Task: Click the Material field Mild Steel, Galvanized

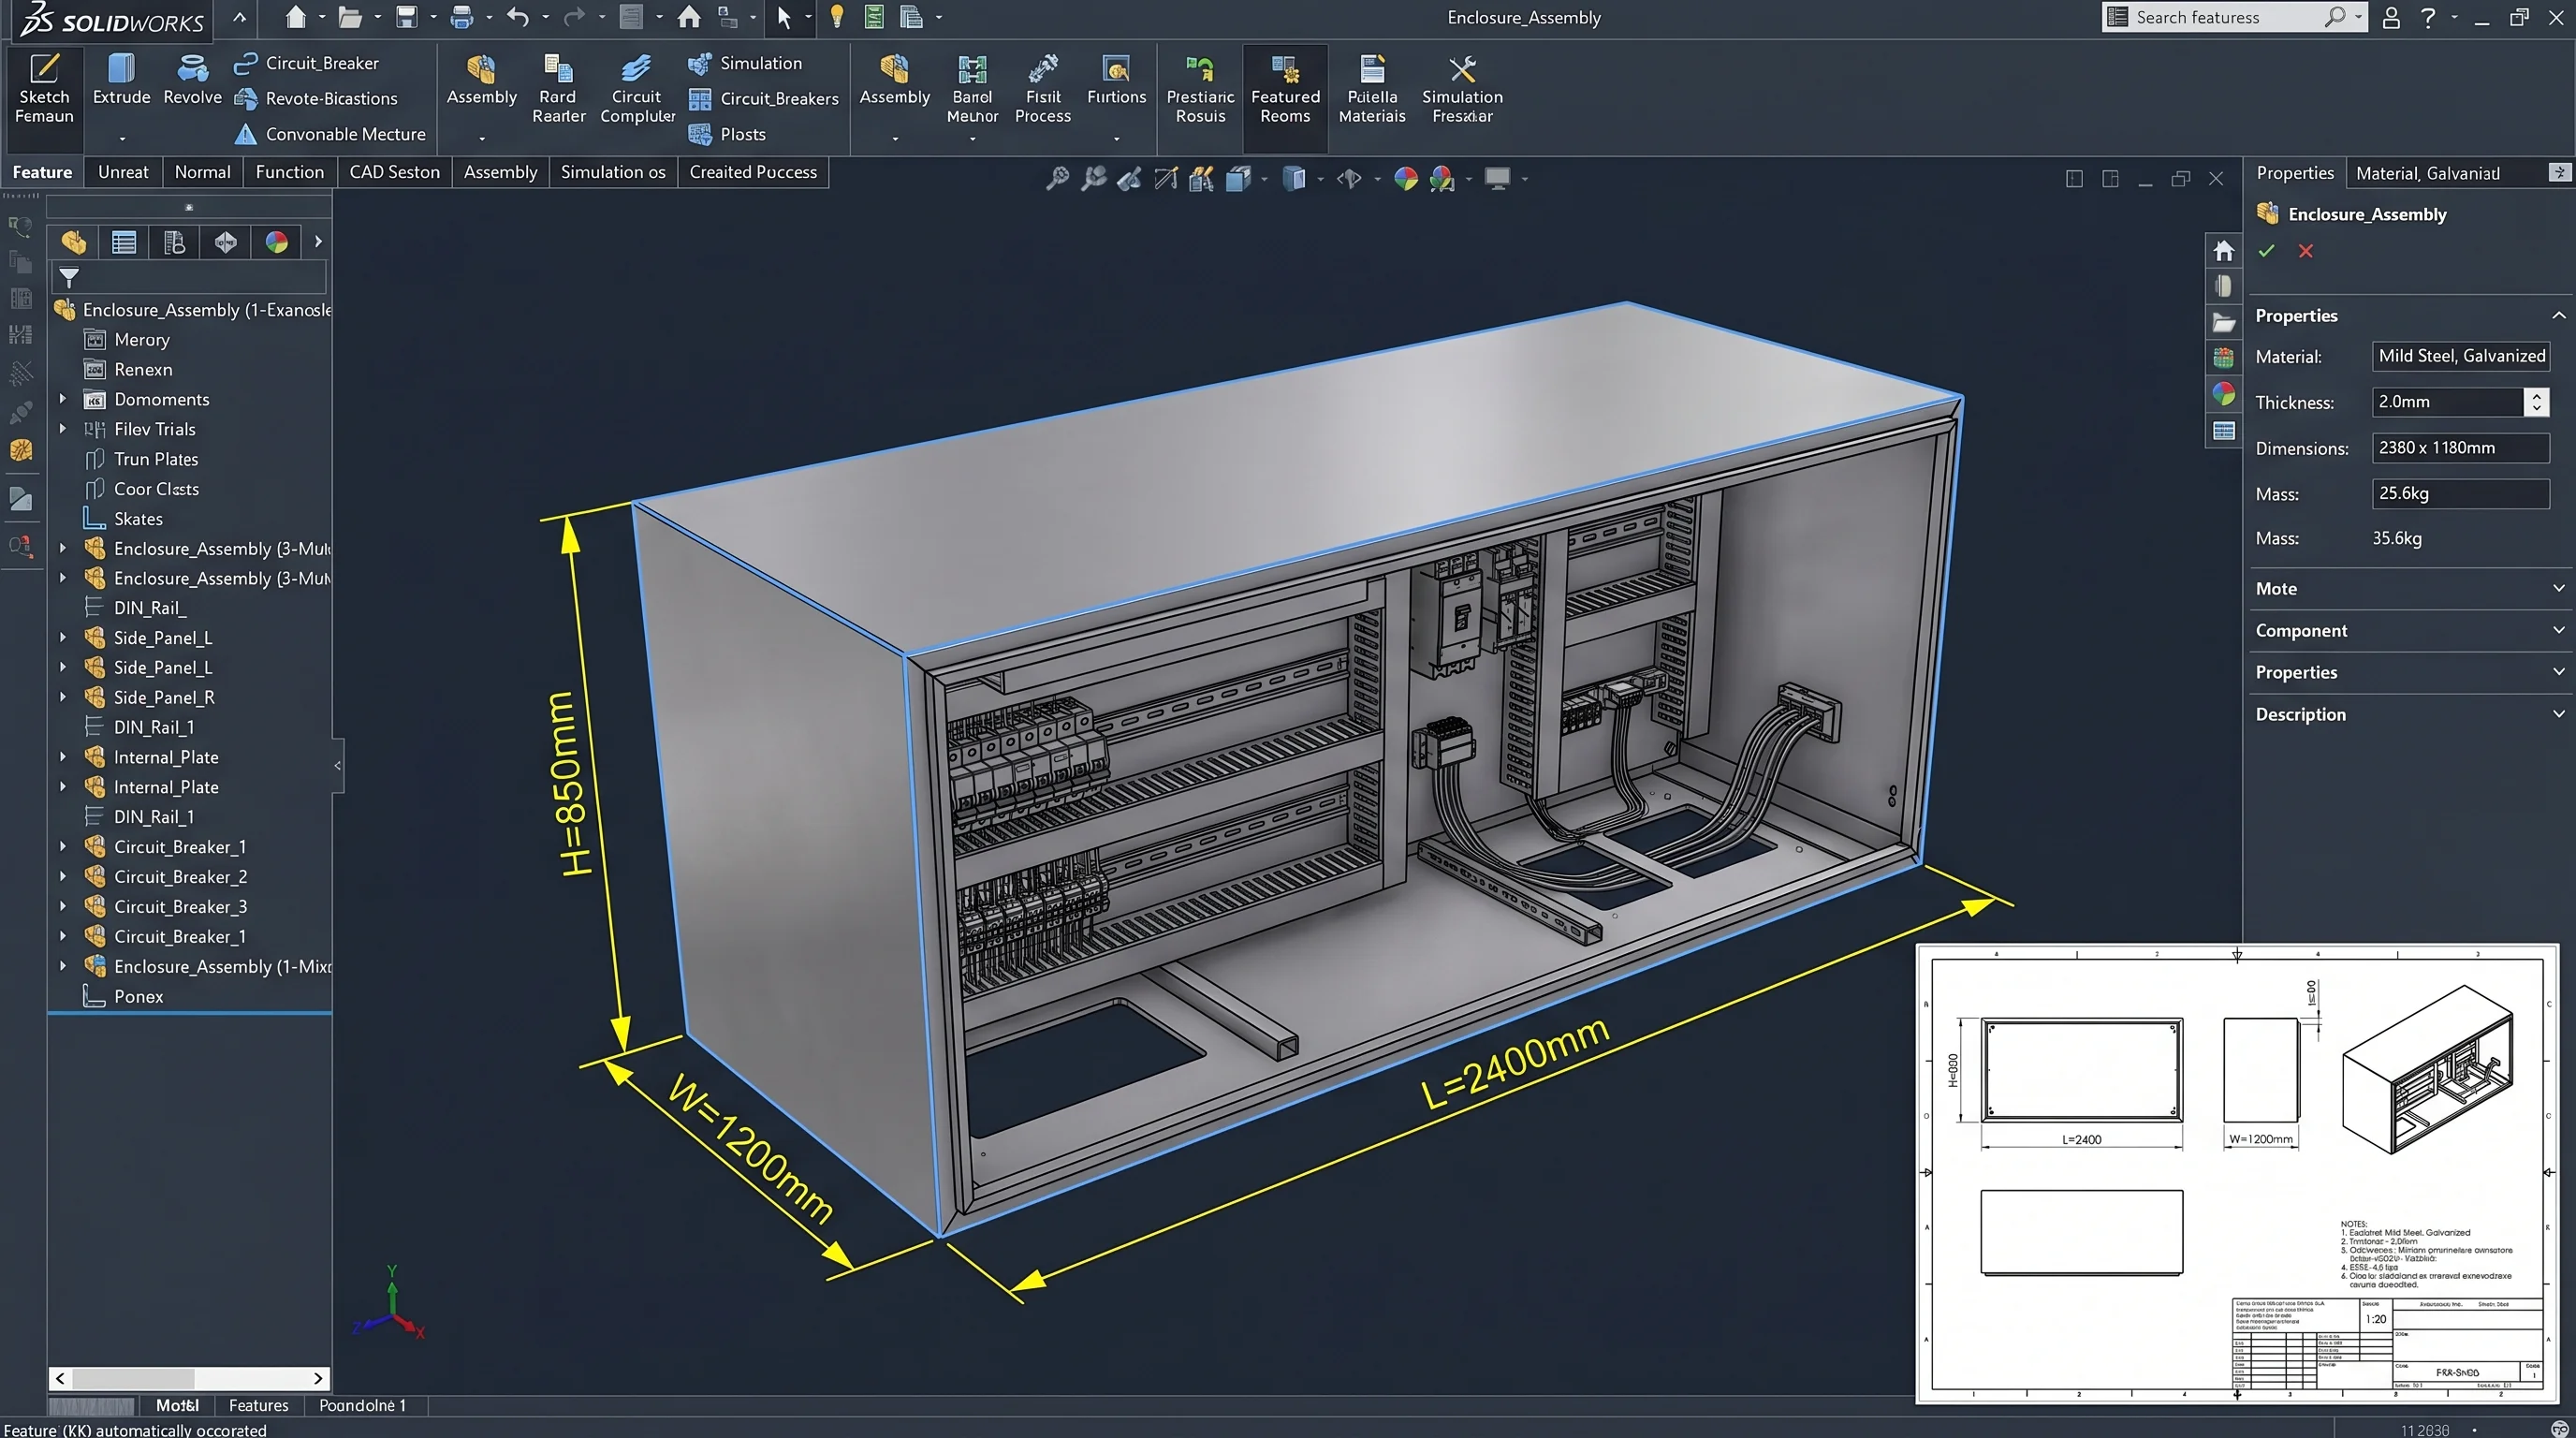Action: coord(2460,356)
